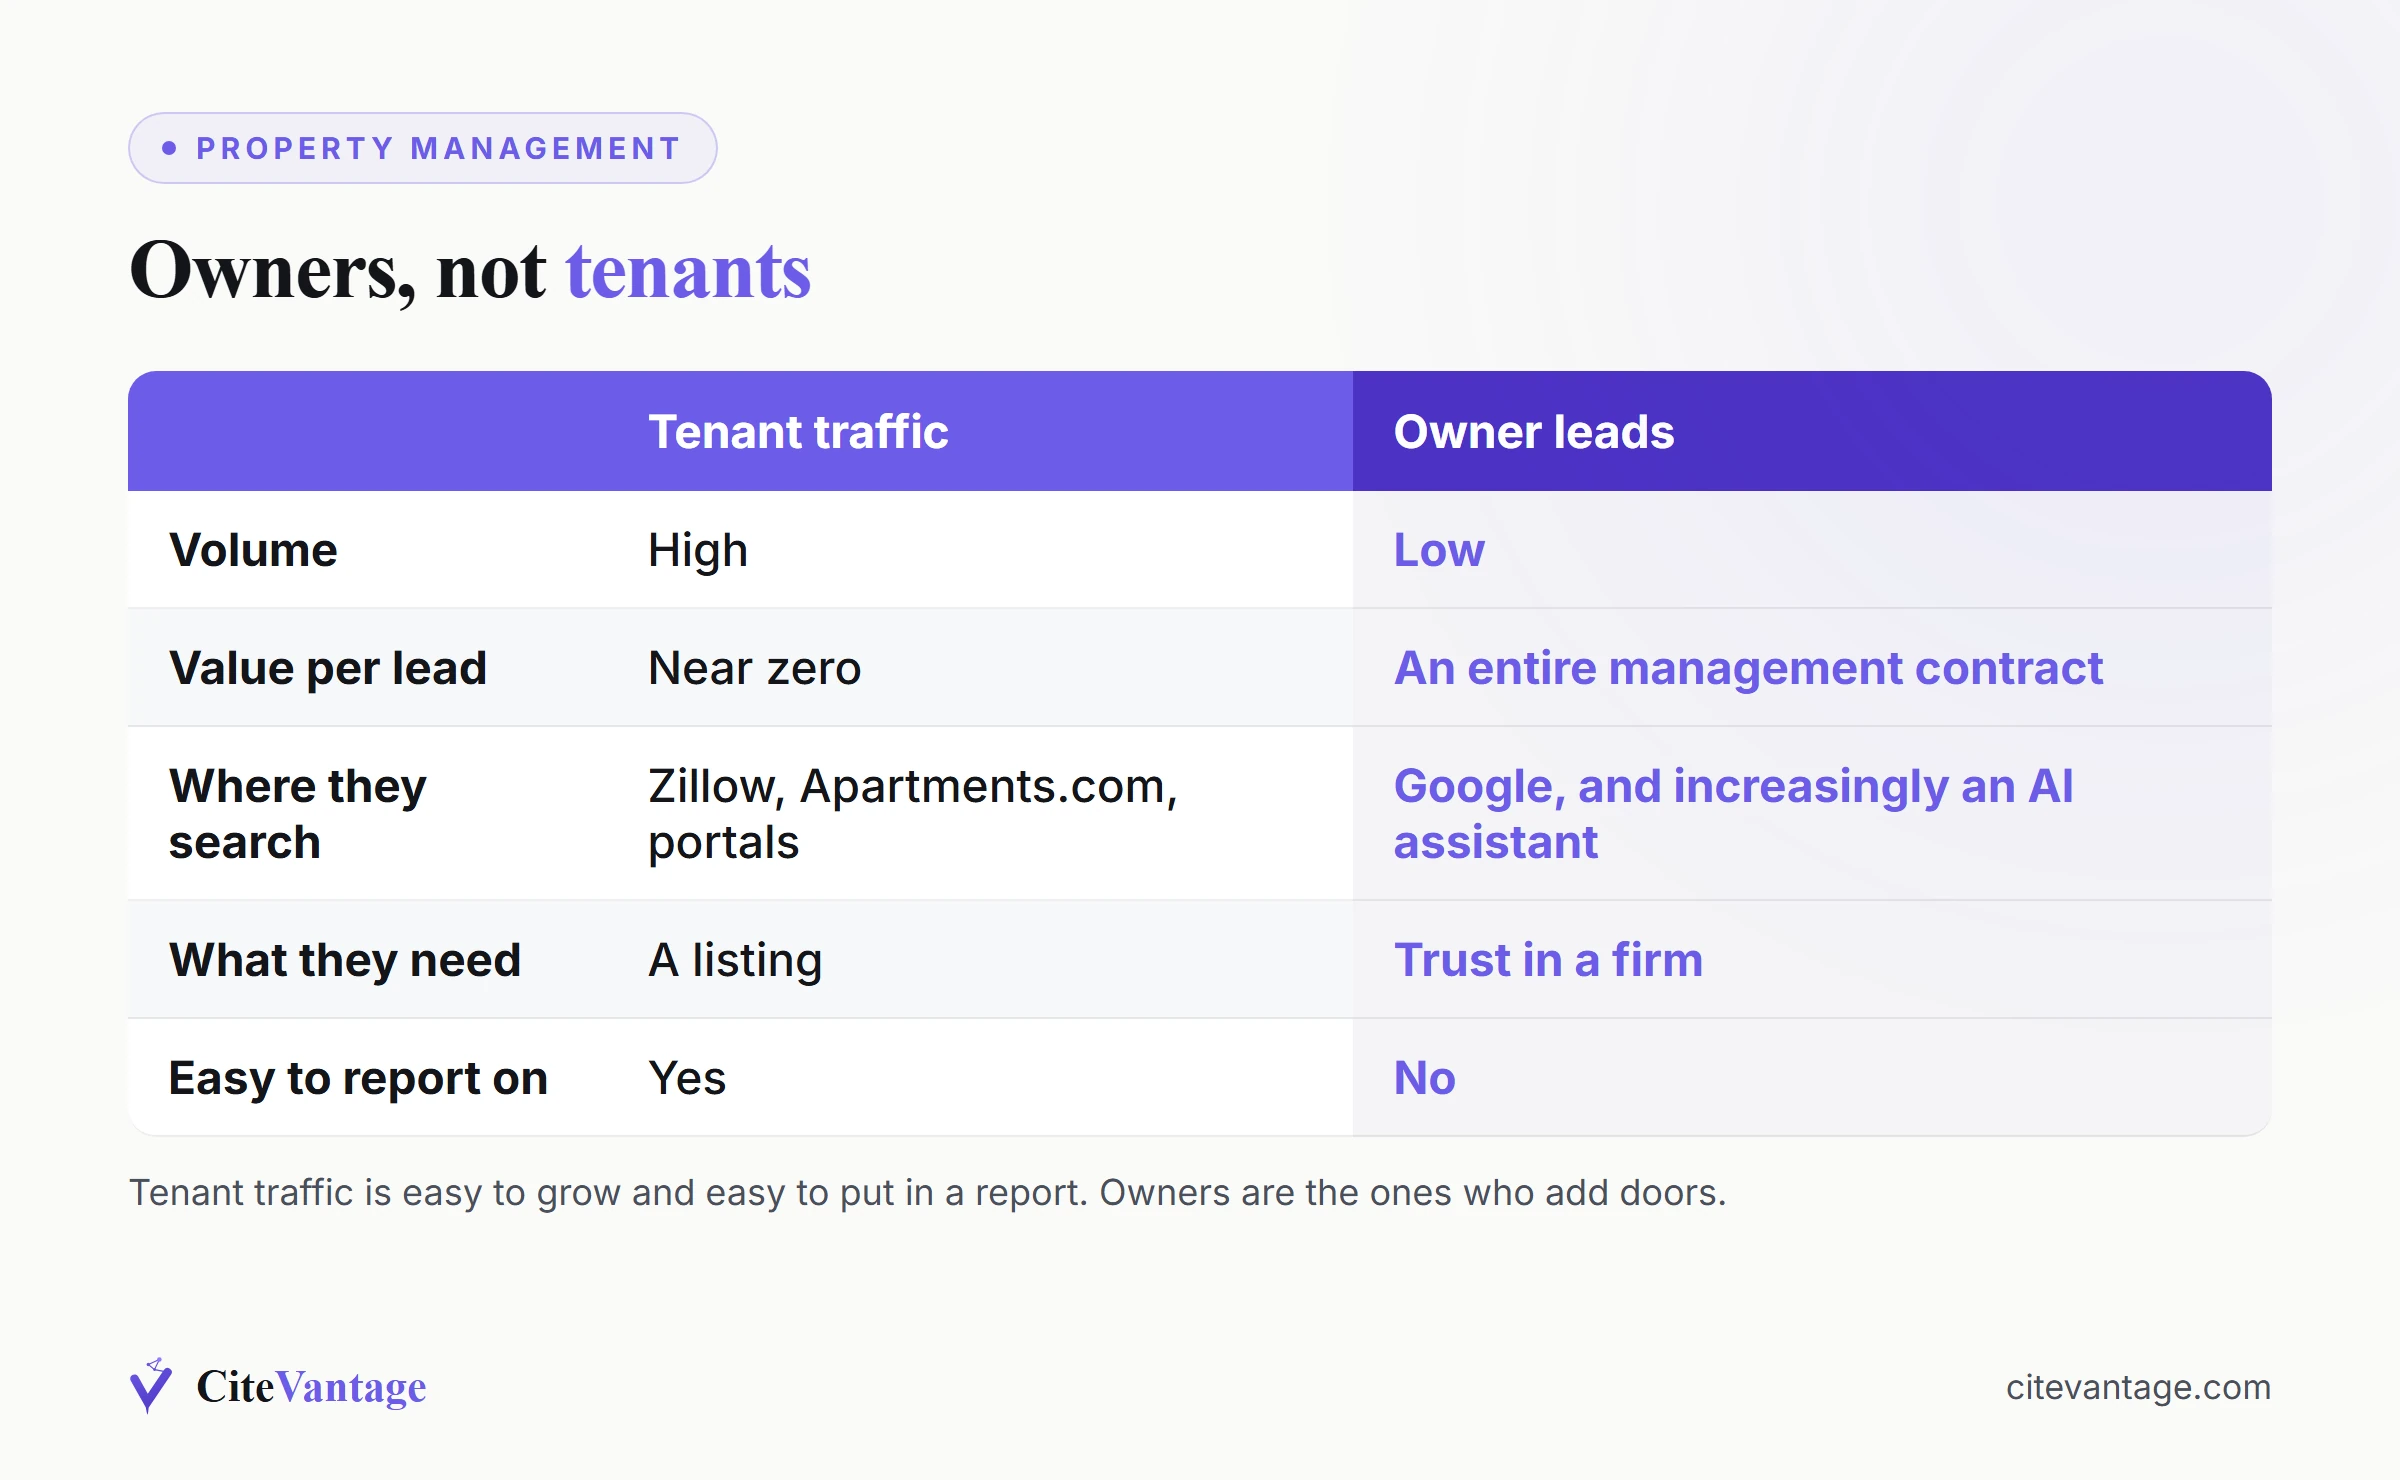The image size is (2400, 1480).
Task: Click the 'Value per lead' row label
Action: 328,668
